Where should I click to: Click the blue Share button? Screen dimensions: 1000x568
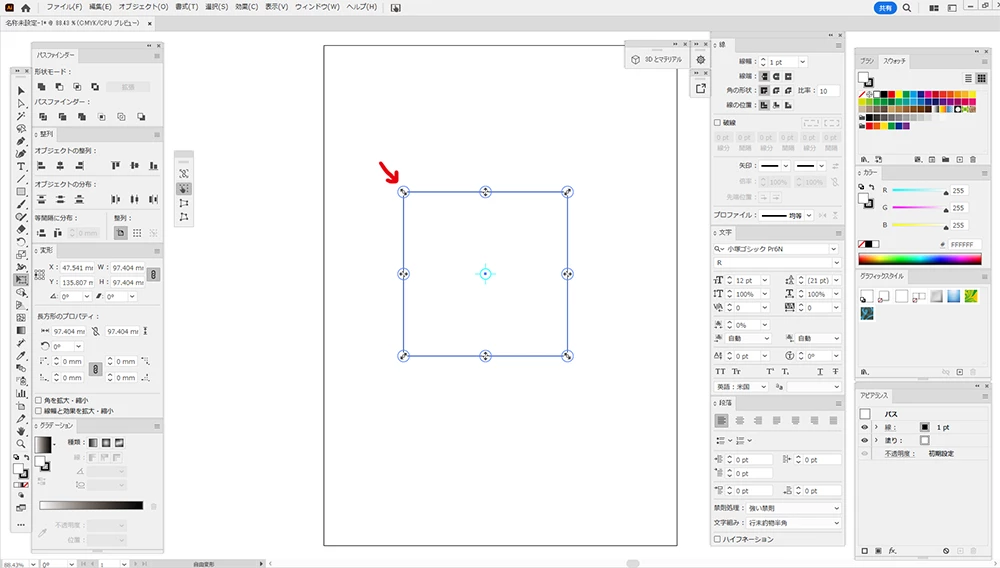(885, 8)
